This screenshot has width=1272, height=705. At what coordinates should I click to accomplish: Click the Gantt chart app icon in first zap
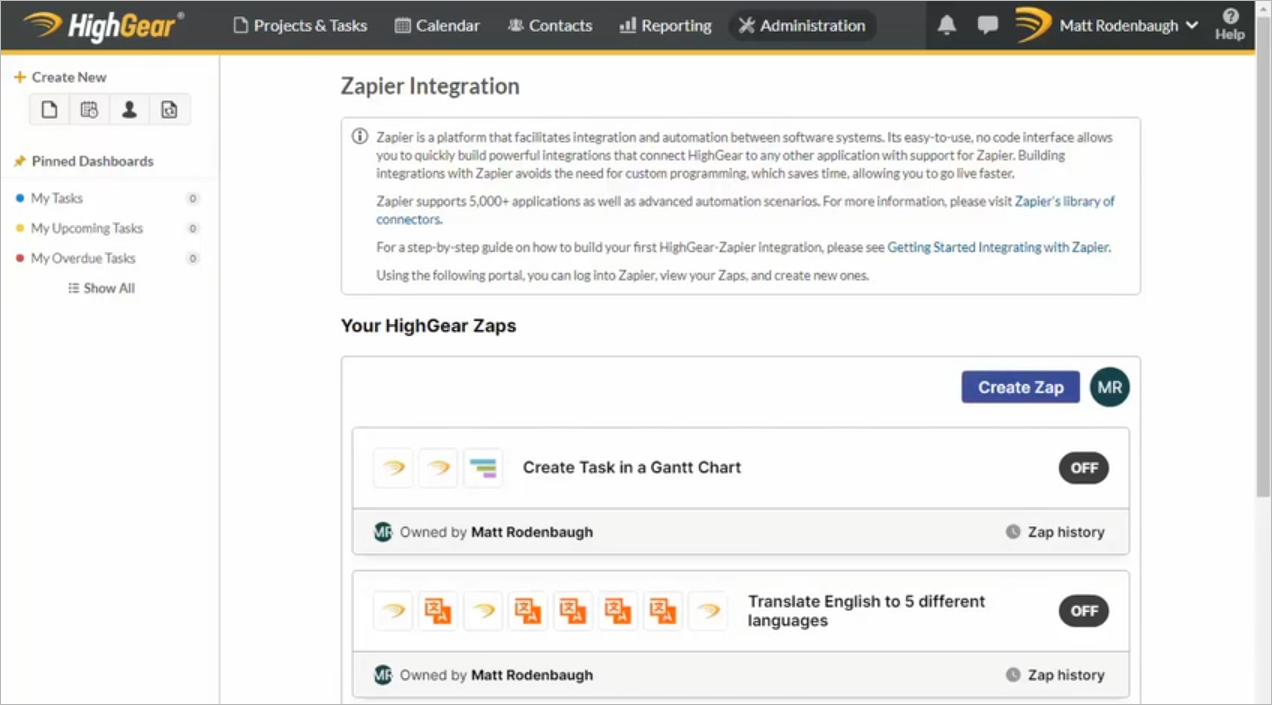(x=483, y=468)
